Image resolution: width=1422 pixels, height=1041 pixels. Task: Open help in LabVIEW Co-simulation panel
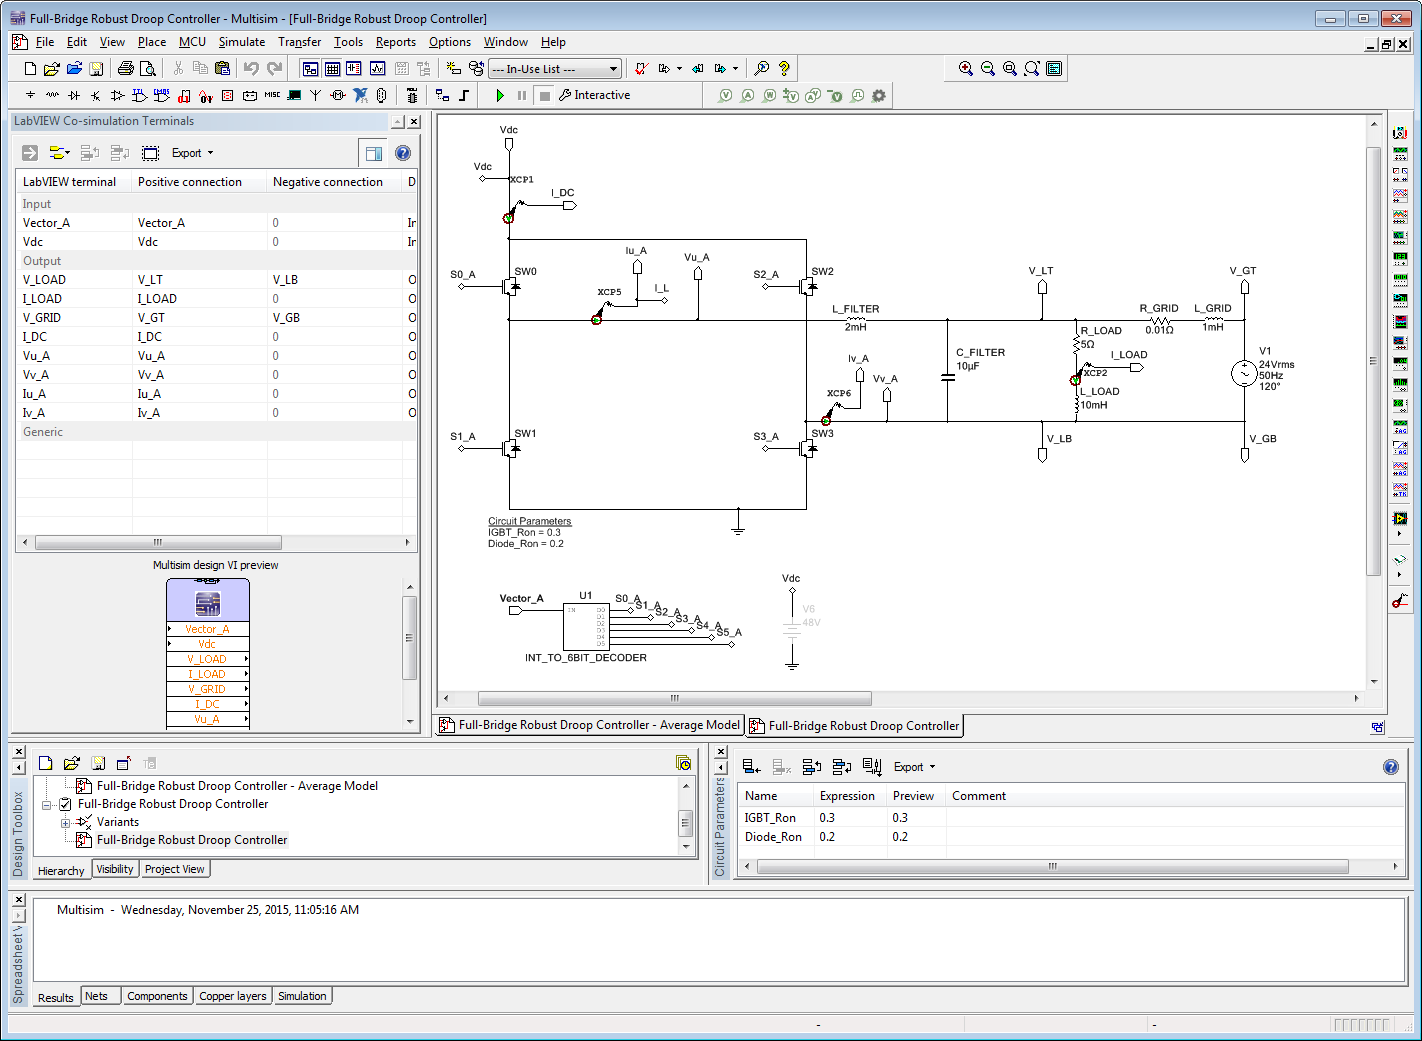403,153
